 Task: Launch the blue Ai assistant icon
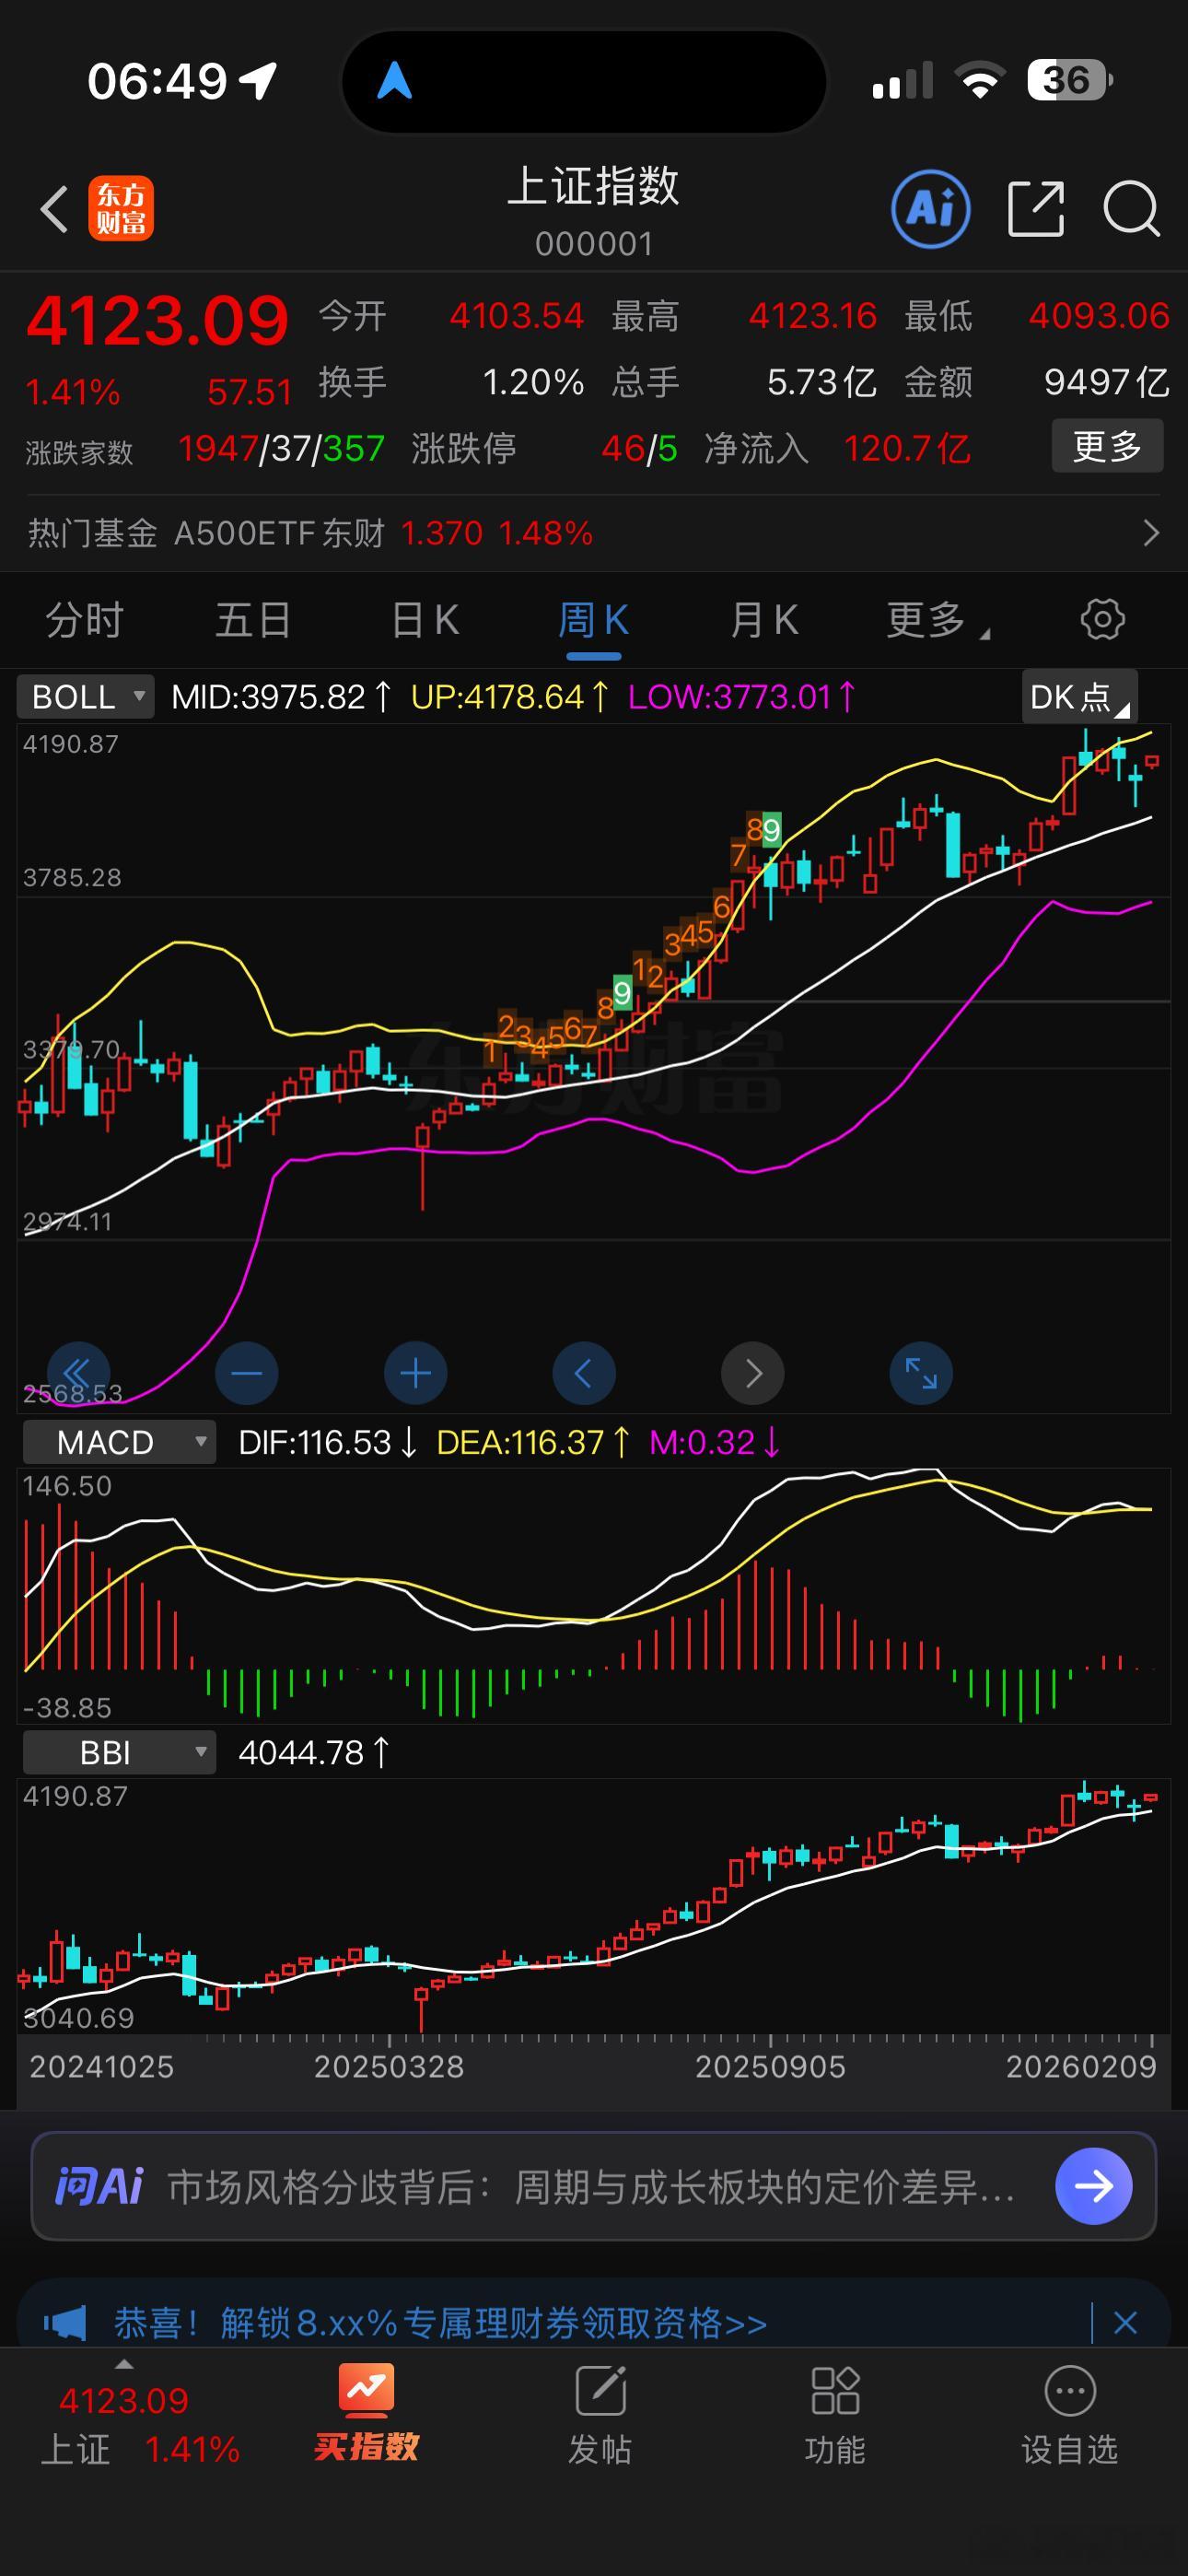coord(930,208)
